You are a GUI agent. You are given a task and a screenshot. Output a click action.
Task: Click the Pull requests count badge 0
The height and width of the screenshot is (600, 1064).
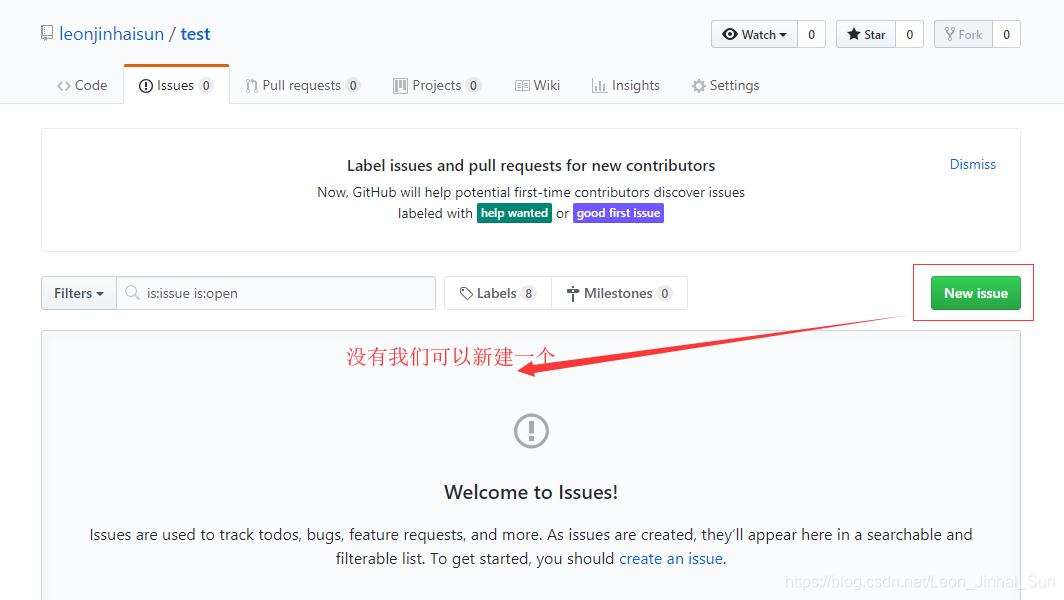tap(353, 86)
